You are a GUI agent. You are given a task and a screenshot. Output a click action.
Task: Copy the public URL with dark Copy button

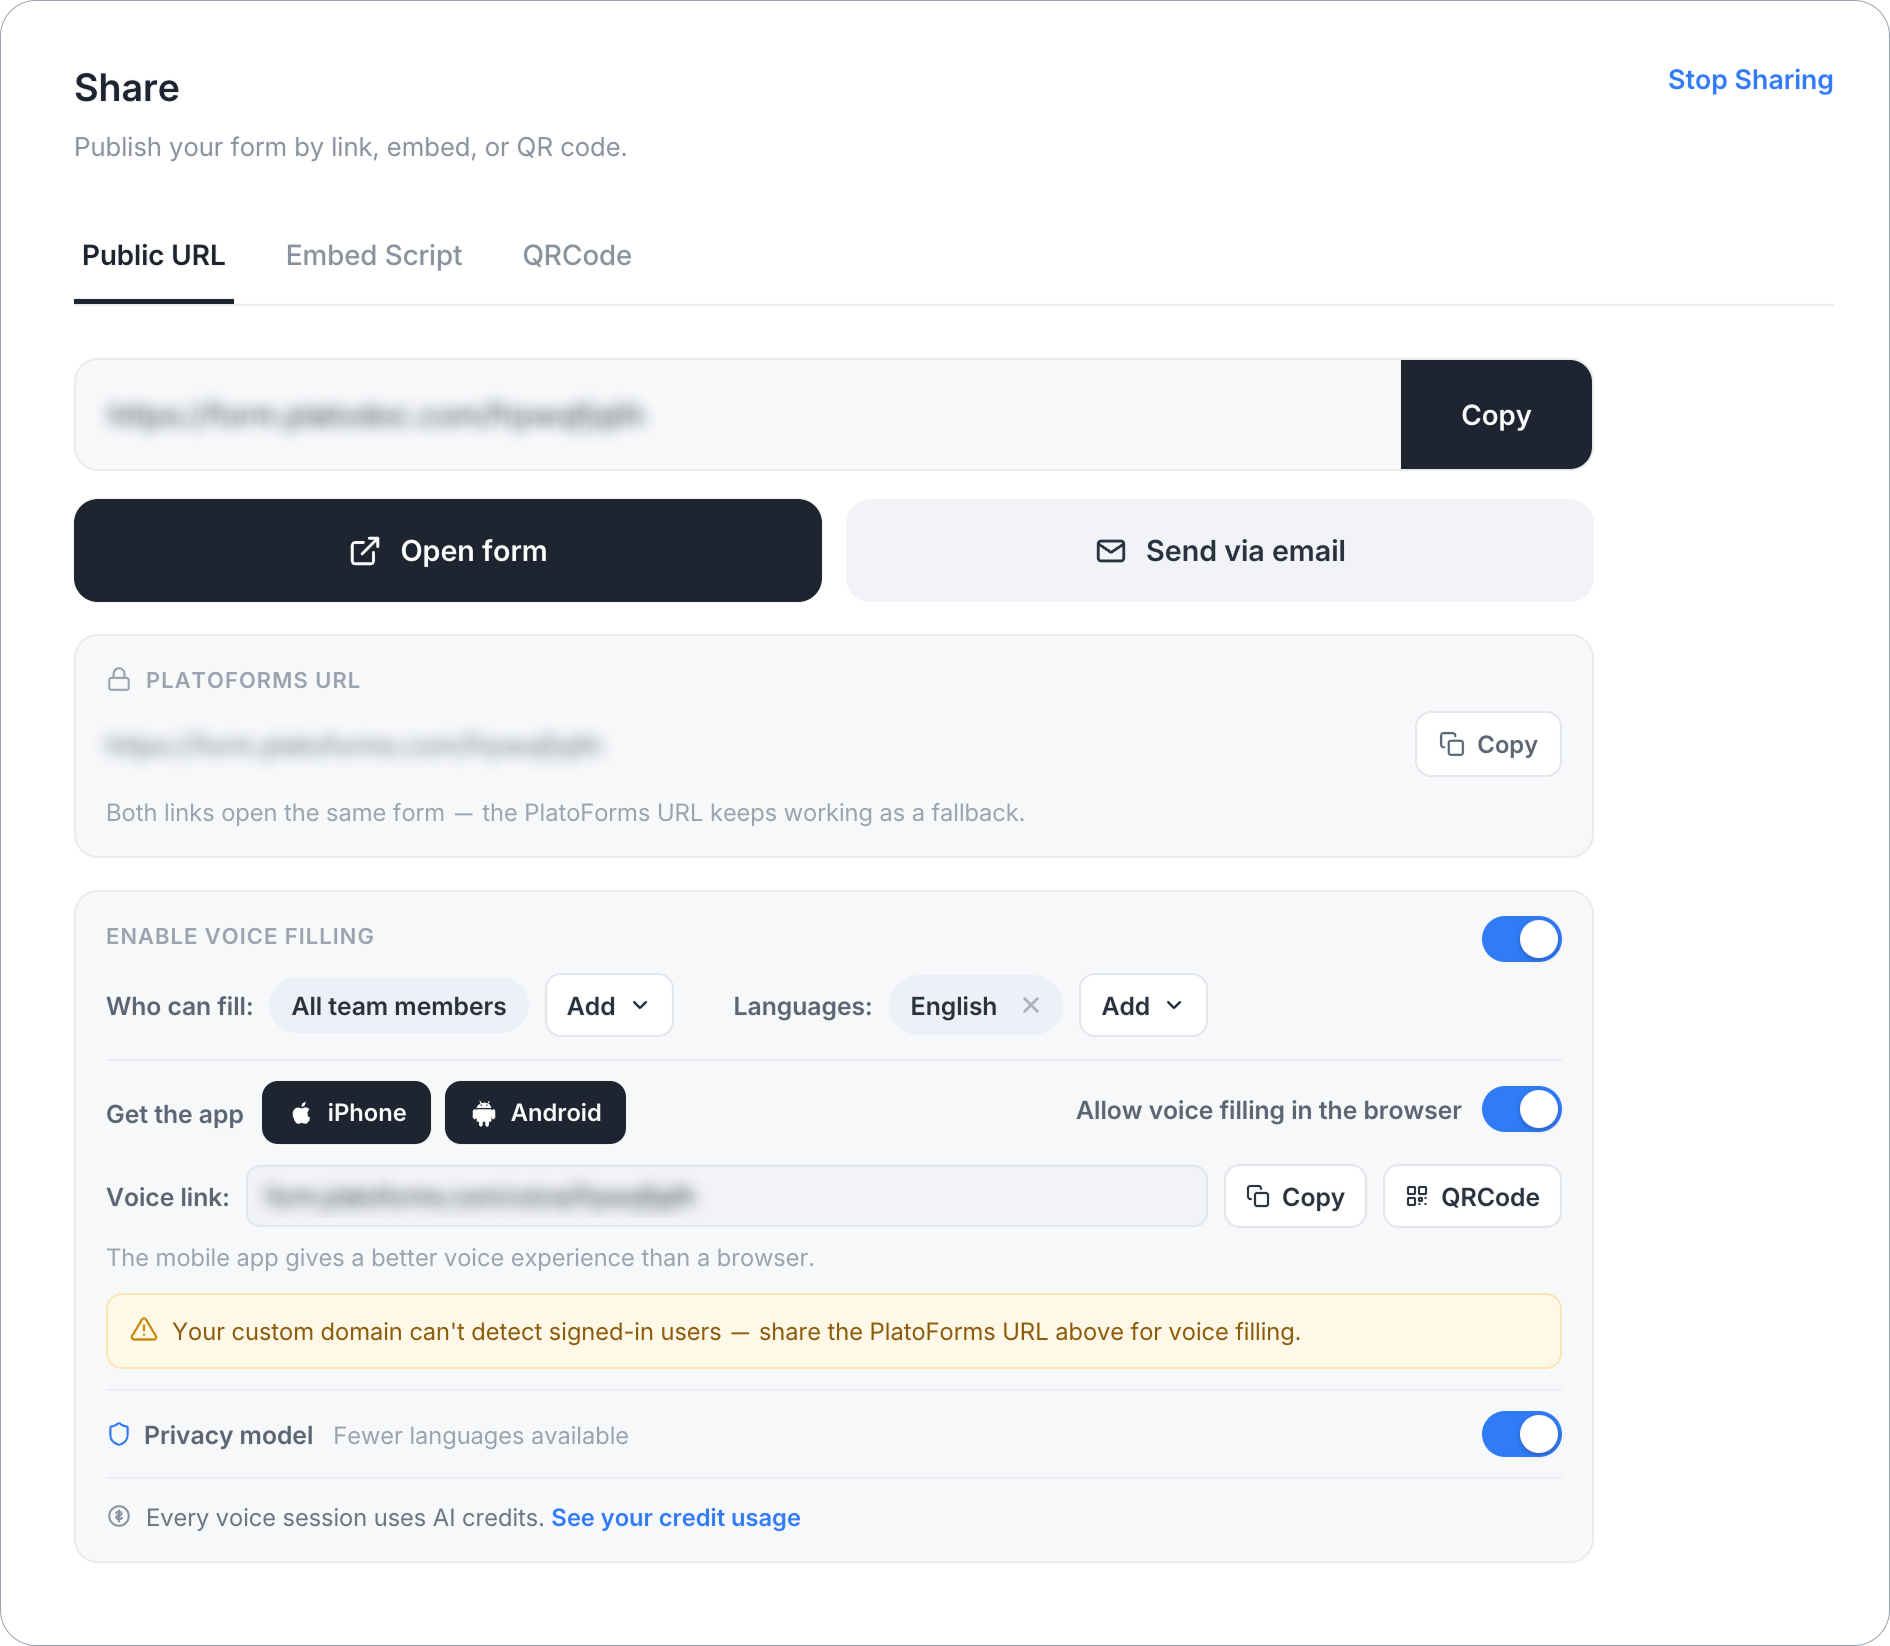click(x=1496, y=415)
